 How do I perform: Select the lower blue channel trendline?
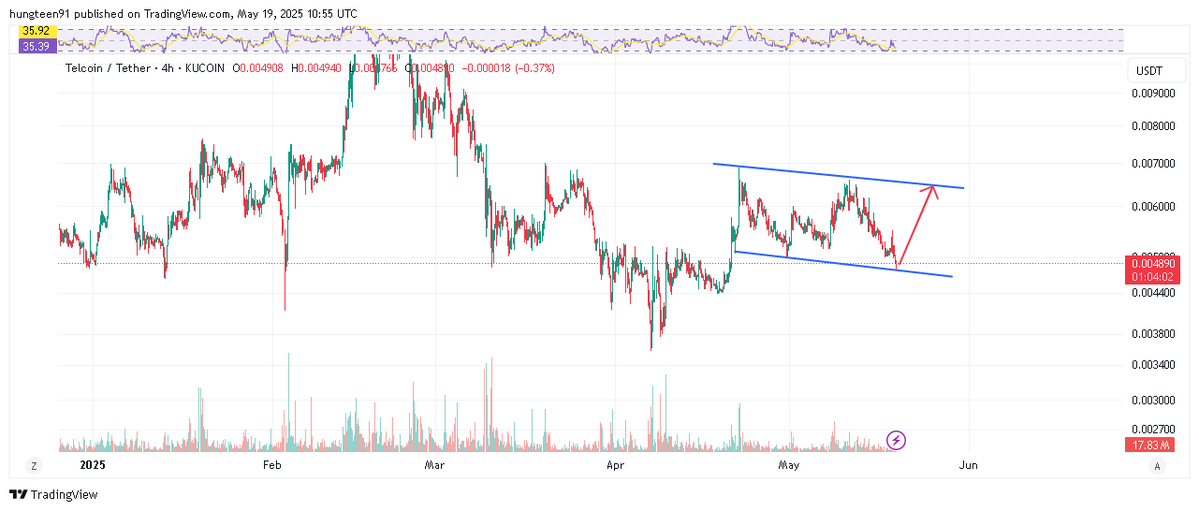(x=843, y=264)
